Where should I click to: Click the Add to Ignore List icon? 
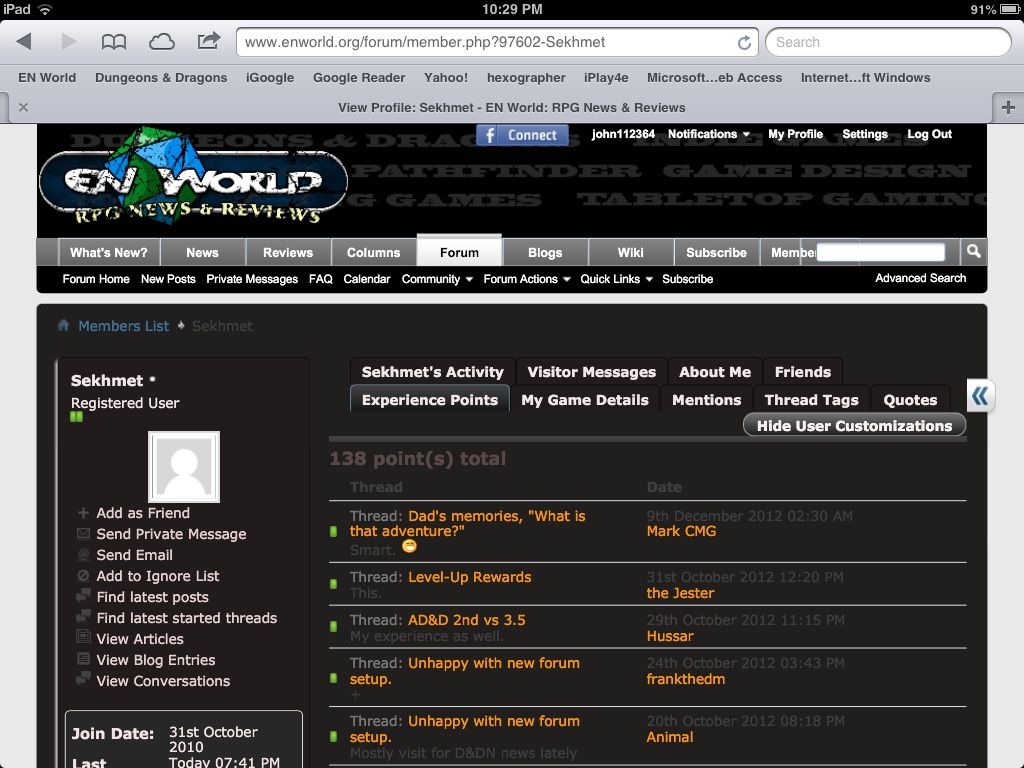(x=83, y=576)
